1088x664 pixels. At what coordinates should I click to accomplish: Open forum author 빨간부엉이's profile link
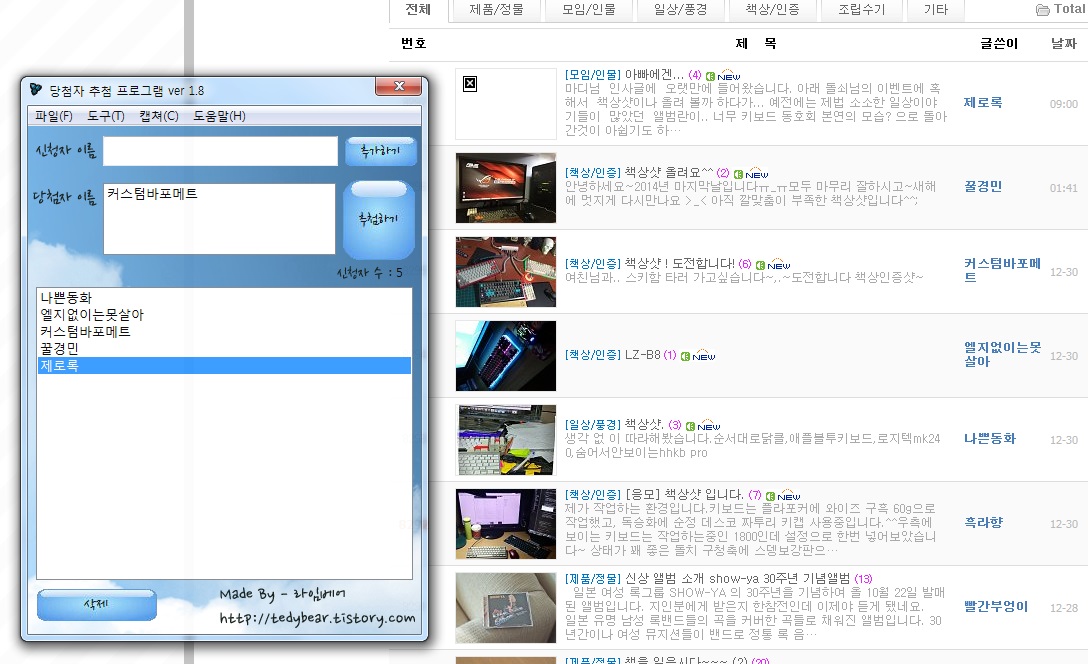point(996,606)
